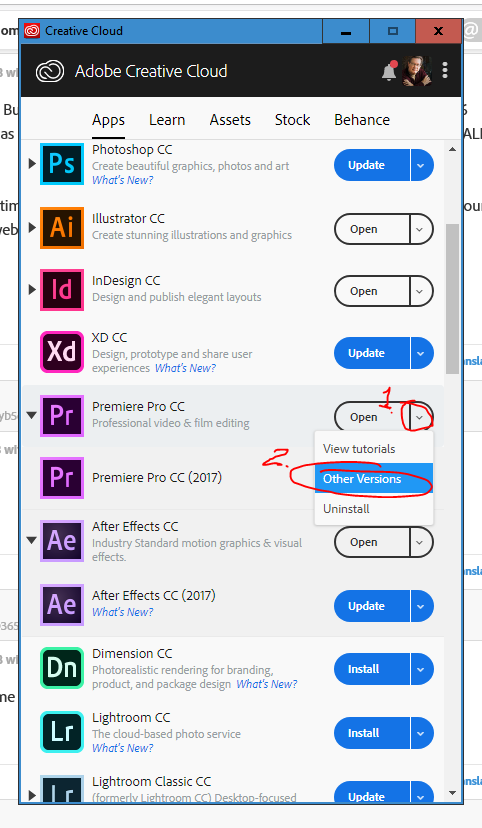Image resolution: width=482 pixels, height=828 pixels.
Task: Collapse After Effects CC versions triangle
Action: point(32,540)
